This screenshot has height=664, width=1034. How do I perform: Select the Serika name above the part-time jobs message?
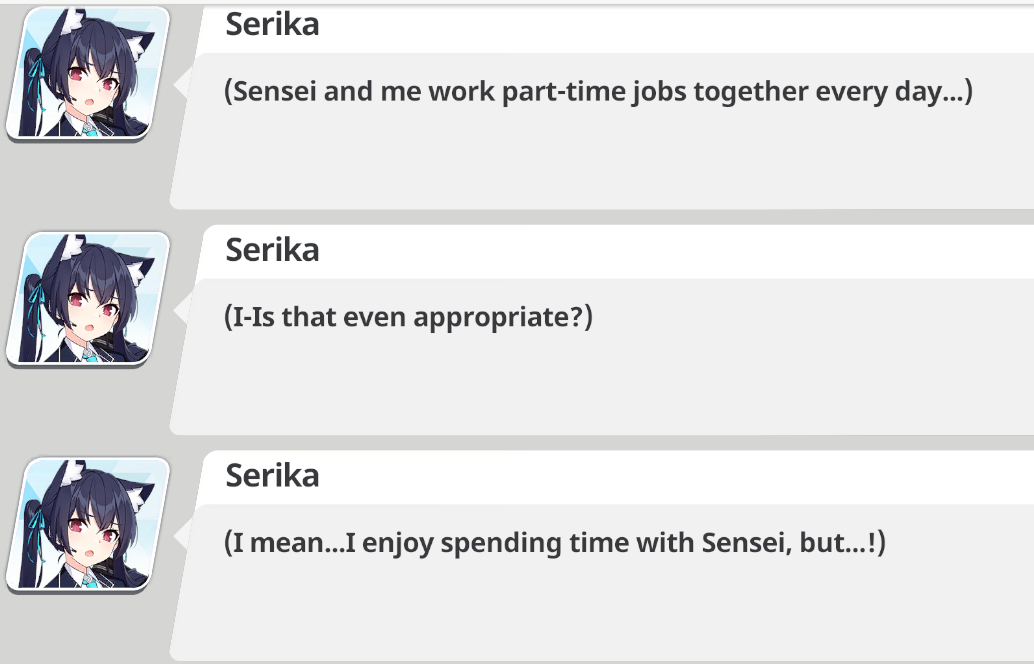point(272,24)
